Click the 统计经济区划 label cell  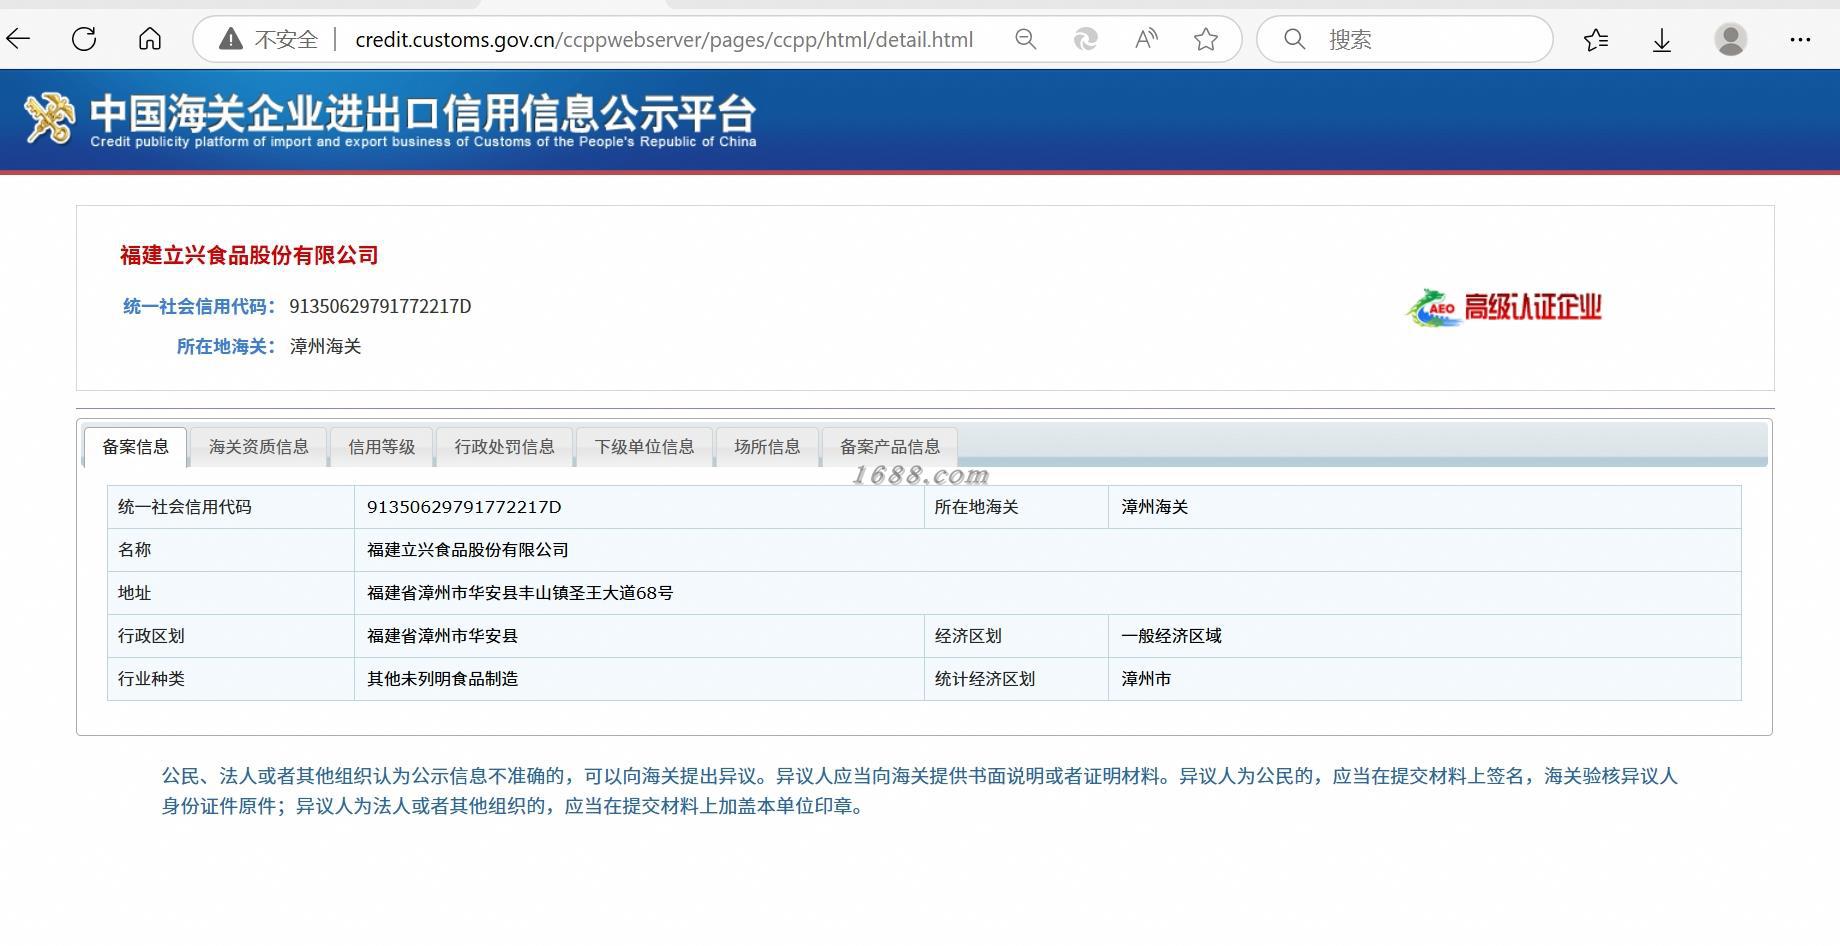(1016, 679)
